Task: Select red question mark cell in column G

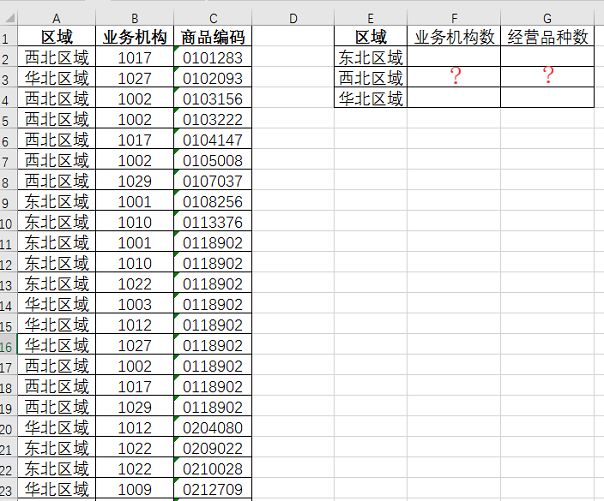Action: pos(547,77)
